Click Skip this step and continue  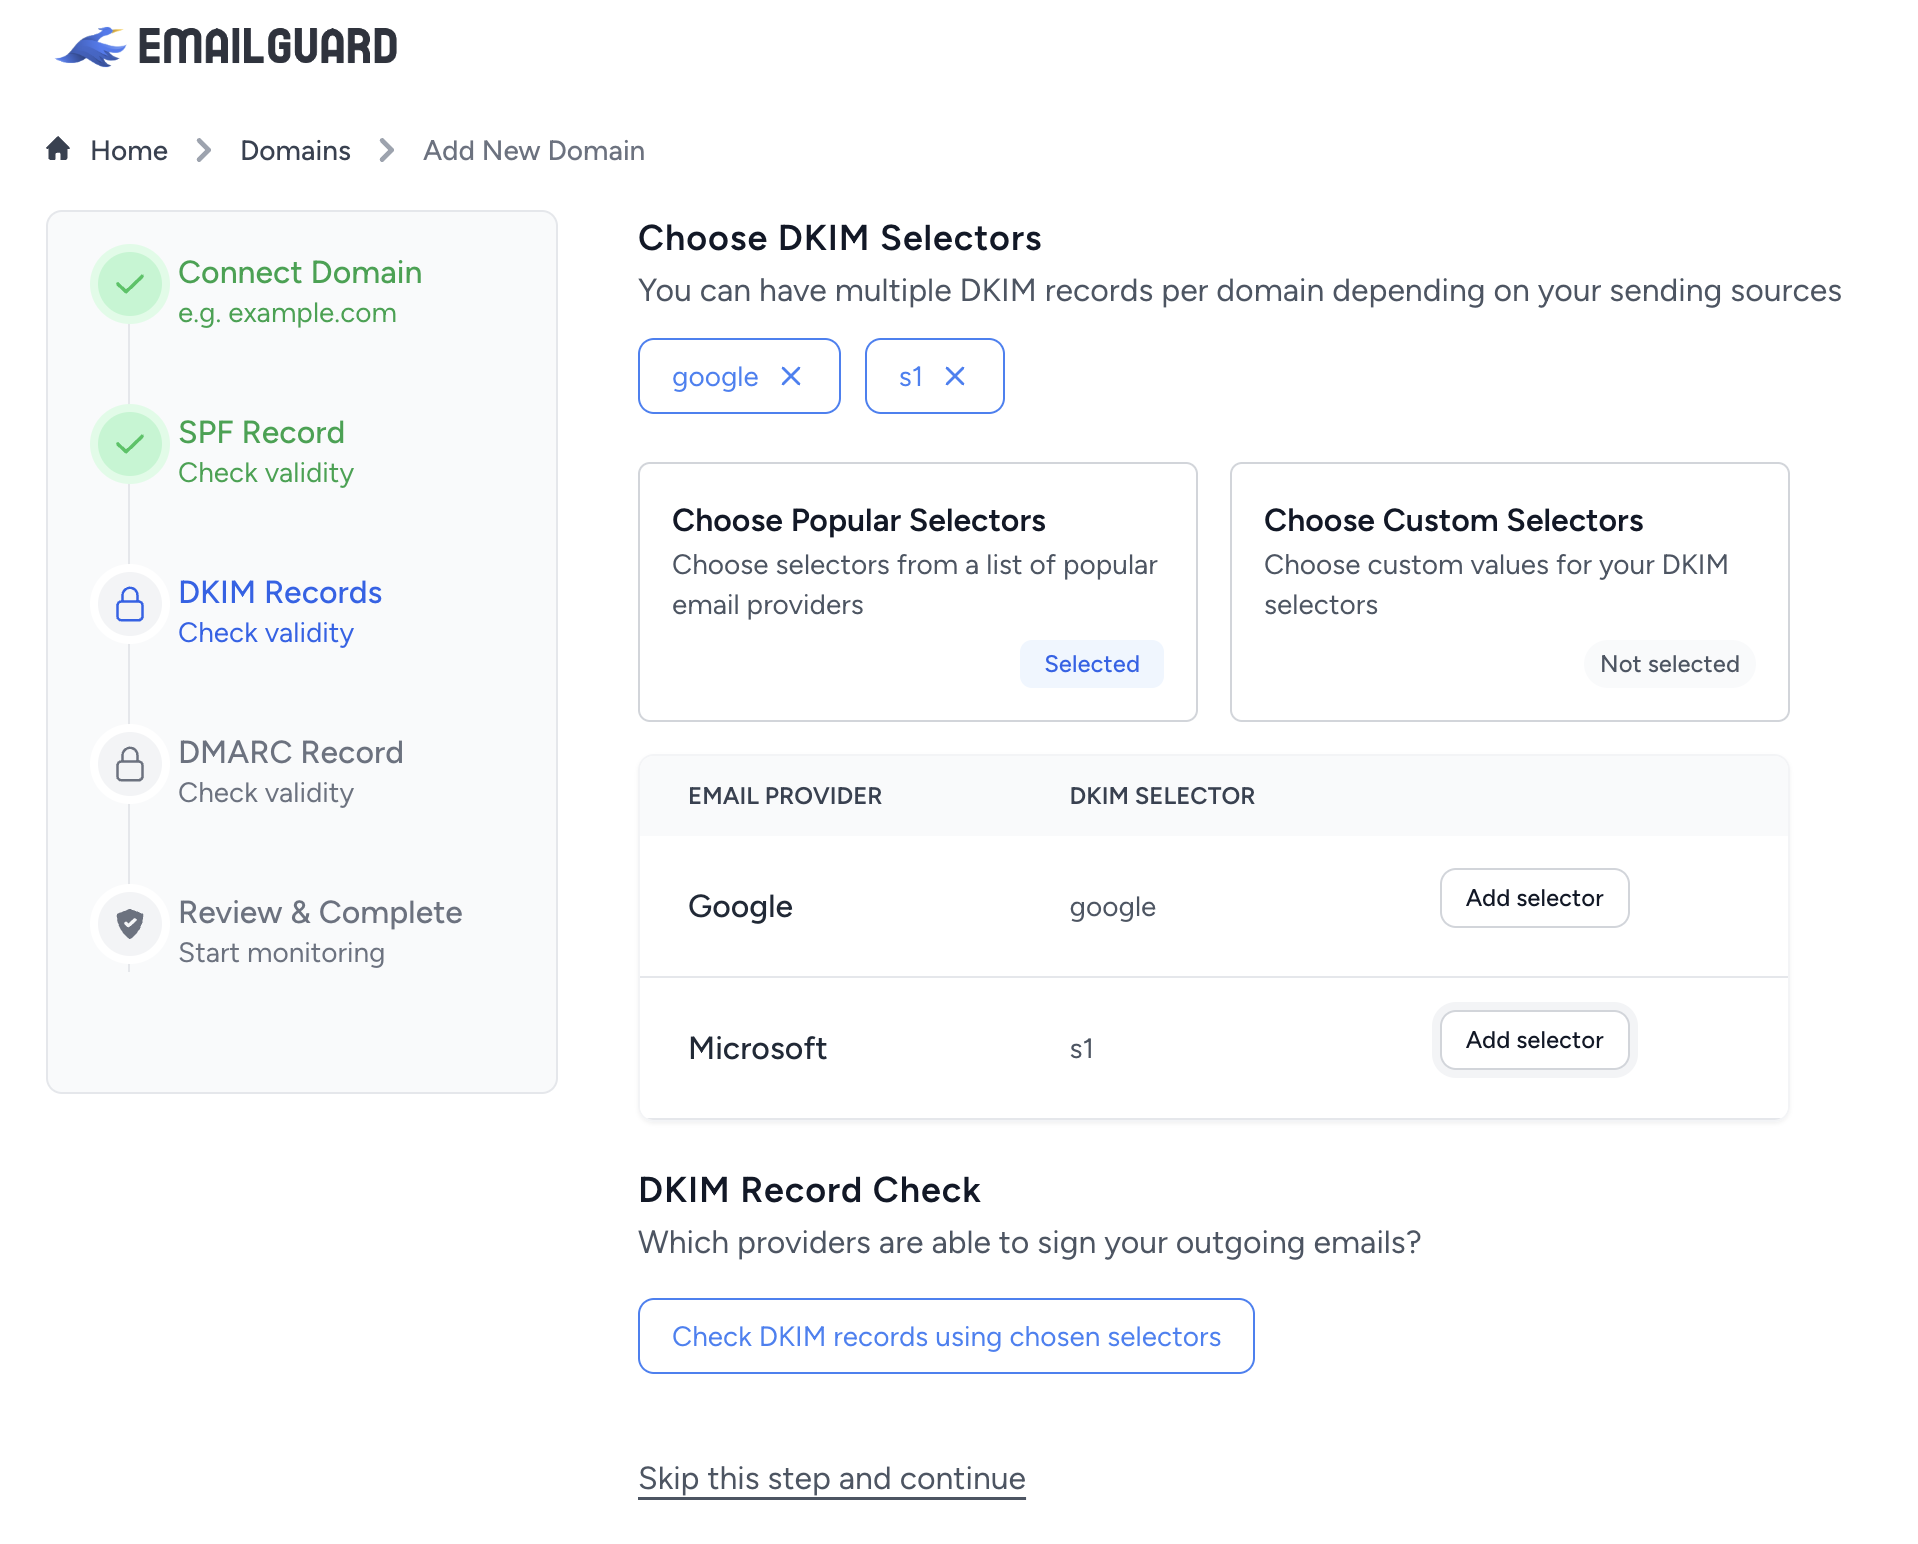click(832, 1478)
